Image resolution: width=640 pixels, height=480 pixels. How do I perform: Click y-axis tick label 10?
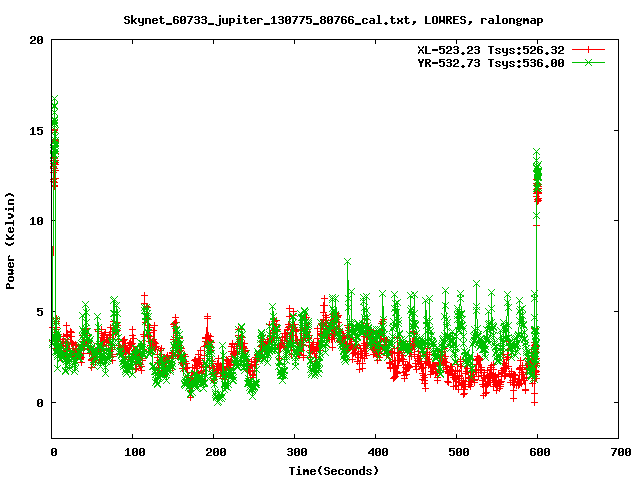(x=37, y=221)
